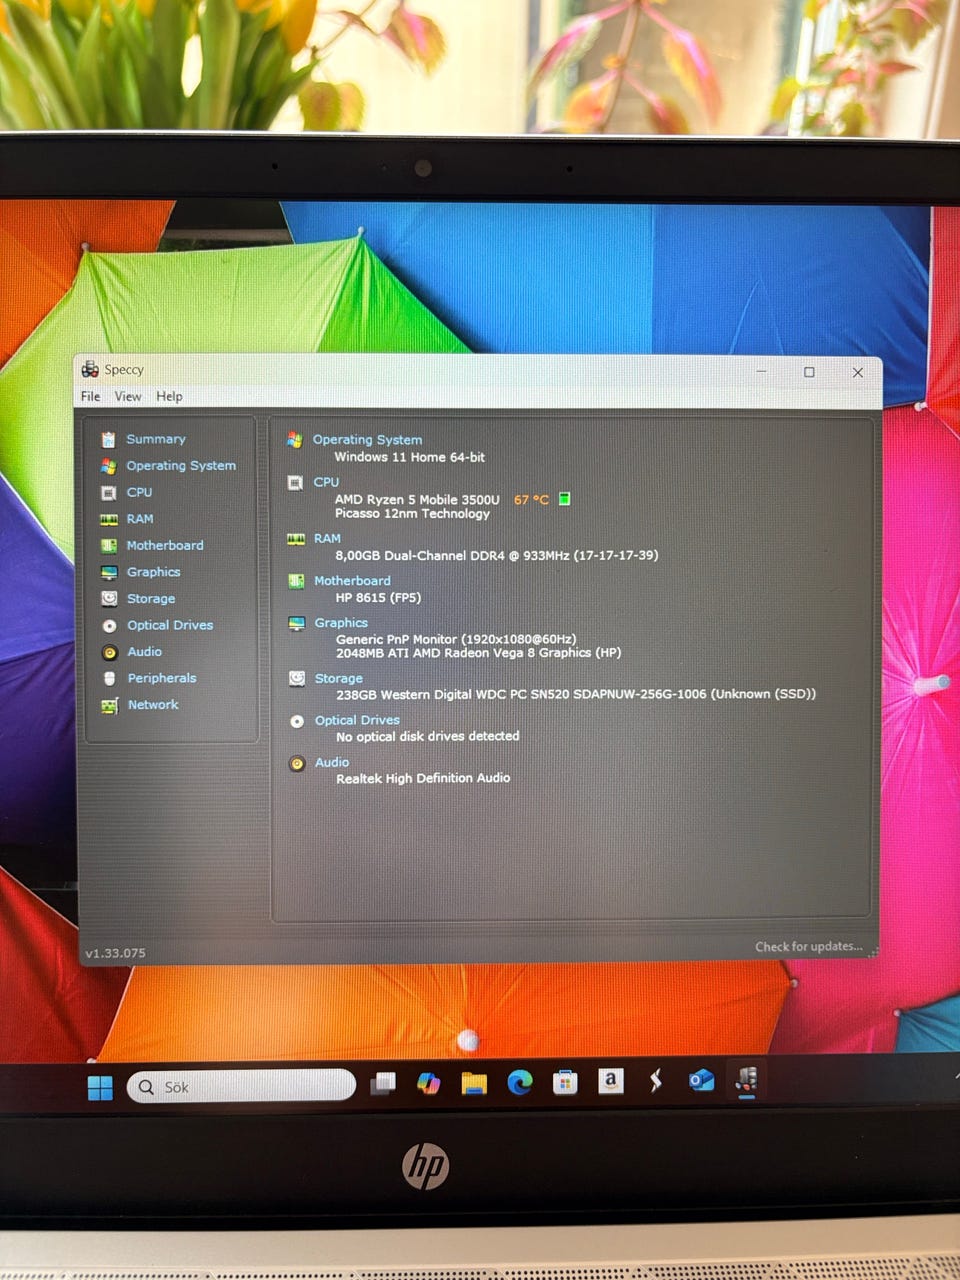Viewport: 960px width, 1280px height.
Task: Open the Operating System heading link in summary
Action: click(x=367, y=440)
